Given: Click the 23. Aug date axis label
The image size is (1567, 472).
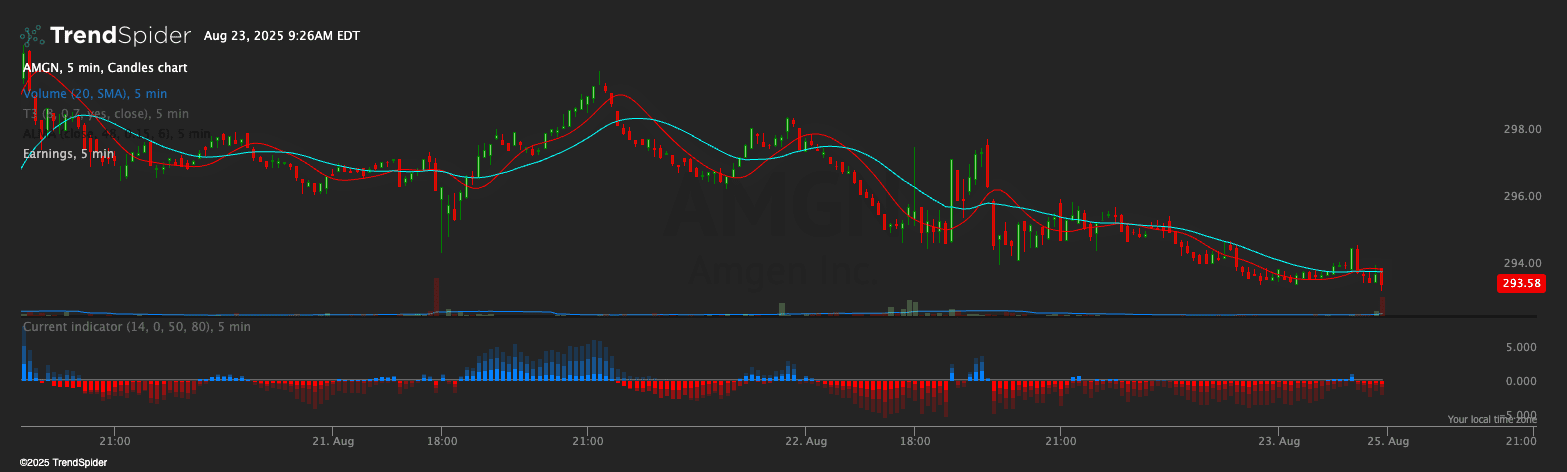Looking at the screenshot, I should coord(1279,441).
